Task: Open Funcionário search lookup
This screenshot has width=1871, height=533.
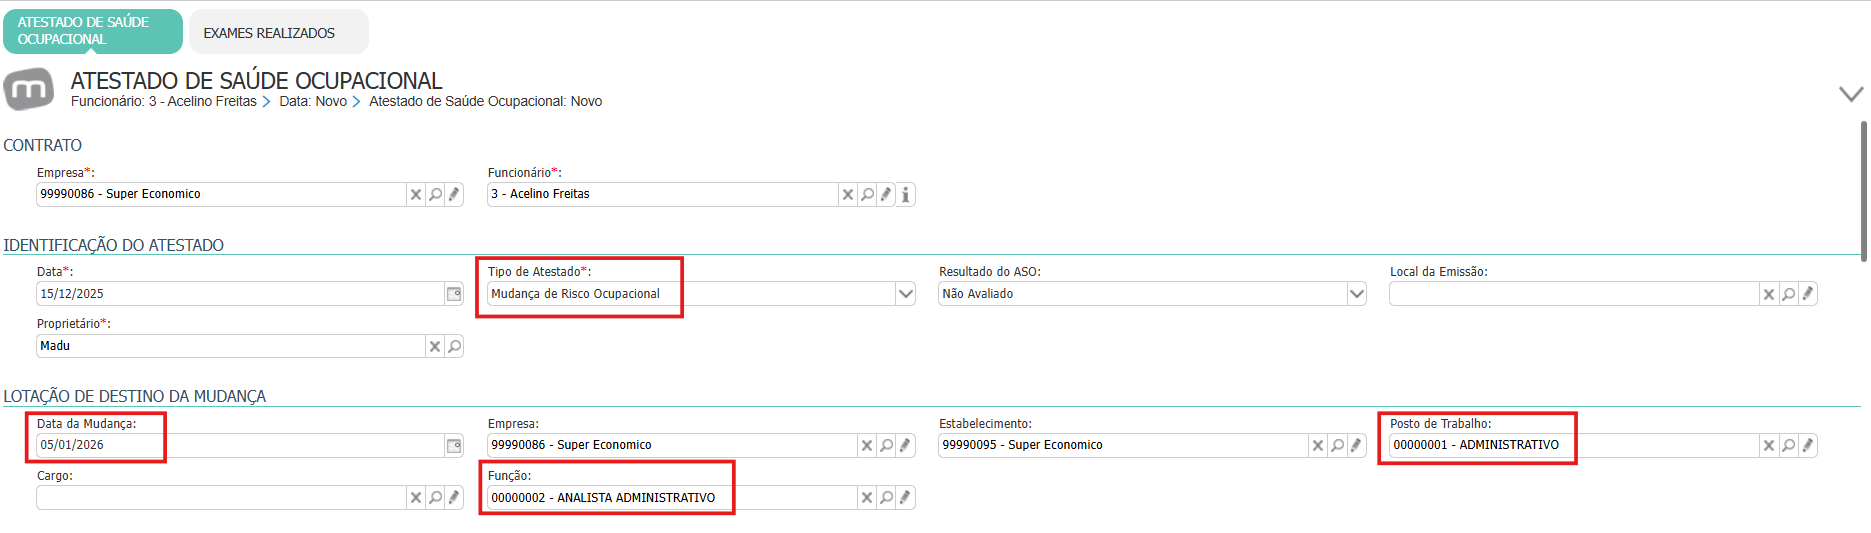Action: (867, 195)
